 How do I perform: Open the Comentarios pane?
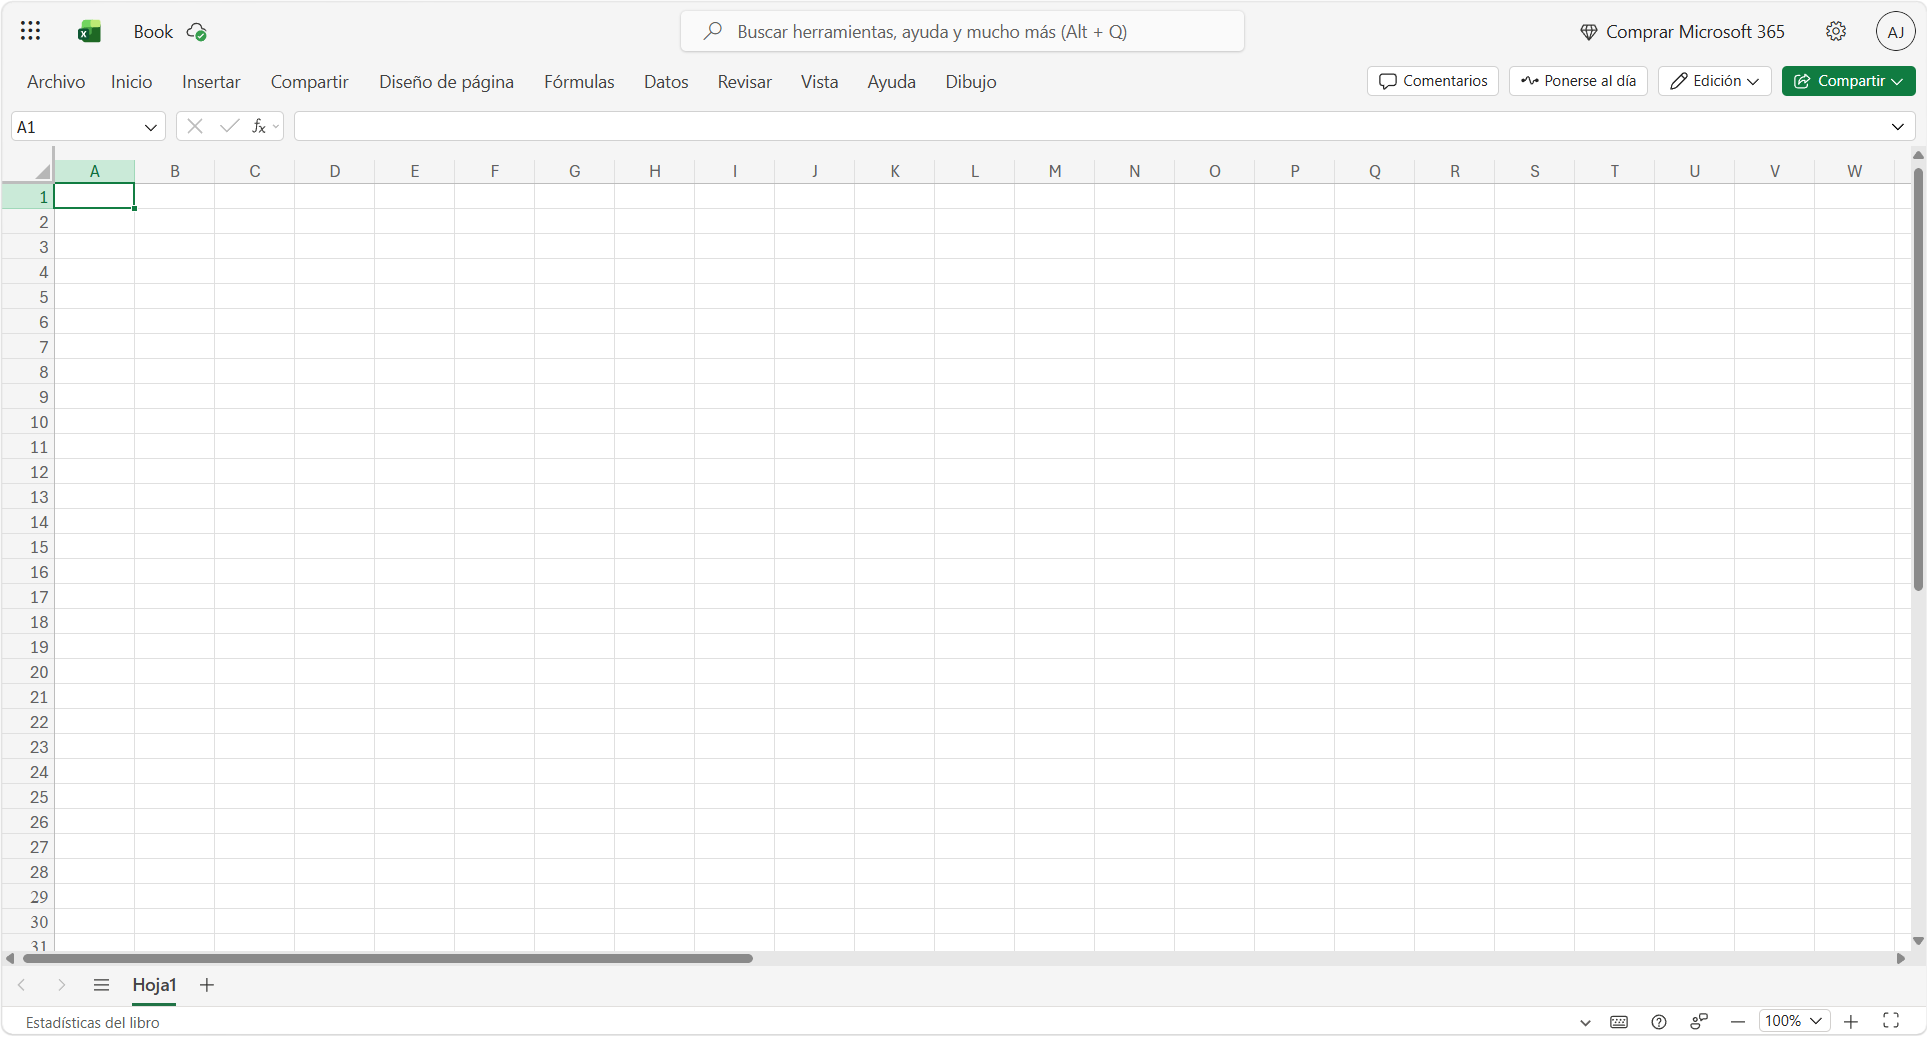point(1432,81)
